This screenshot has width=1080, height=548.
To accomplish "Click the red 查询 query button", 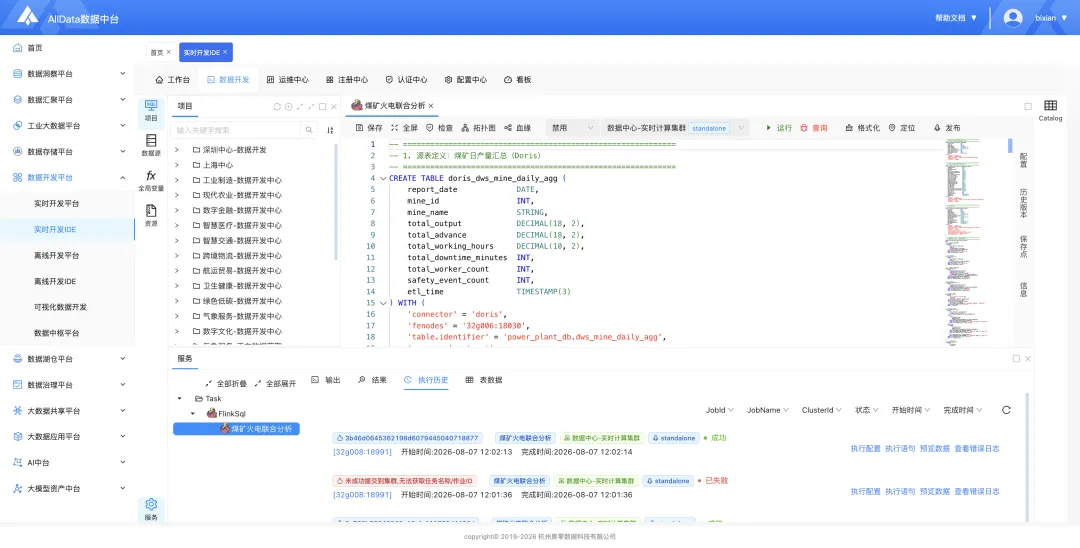I will [x=813, y=128].
